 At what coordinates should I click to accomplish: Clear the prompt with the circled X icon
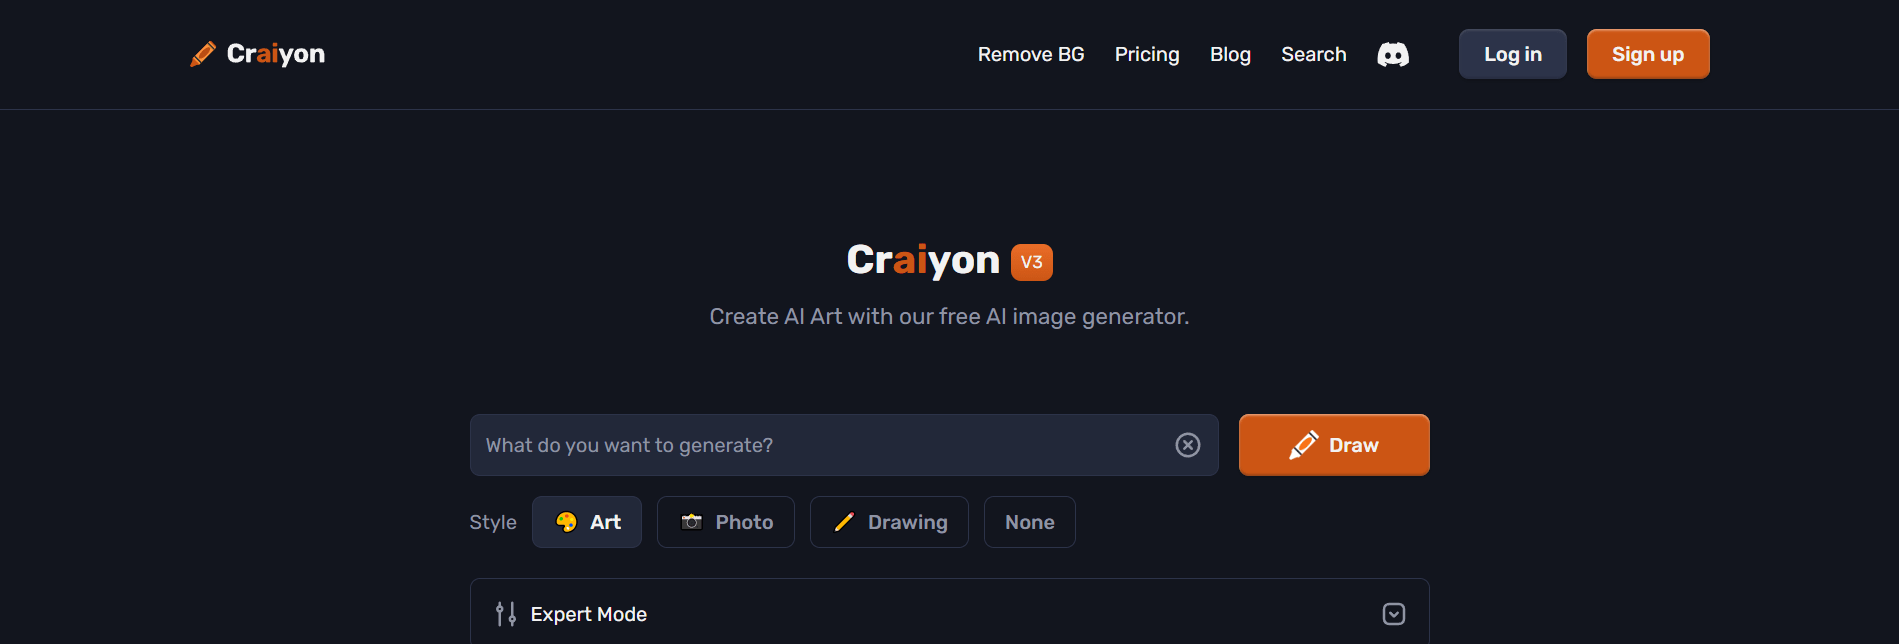pyautogui.click(x=1187, y=444)
